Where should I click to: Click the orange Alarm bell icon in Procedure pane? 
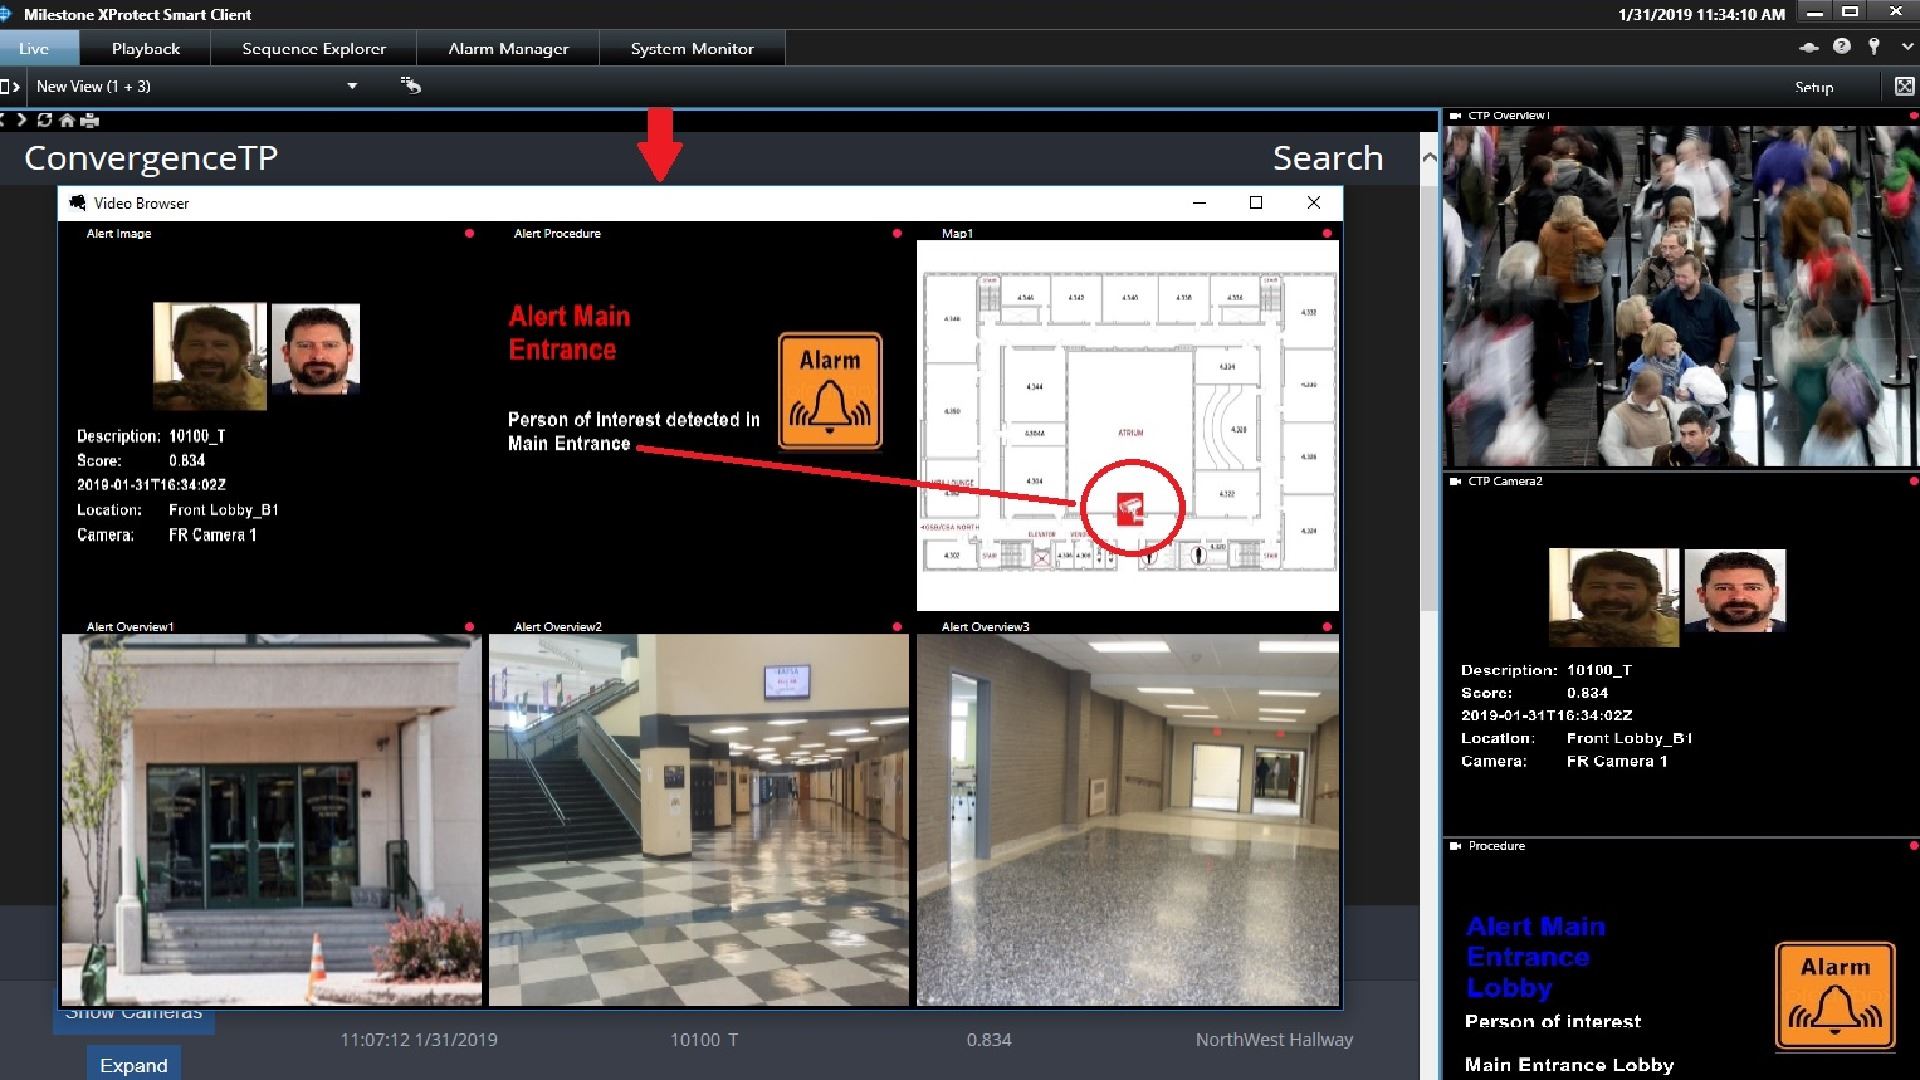click(x=1835, y=996)
